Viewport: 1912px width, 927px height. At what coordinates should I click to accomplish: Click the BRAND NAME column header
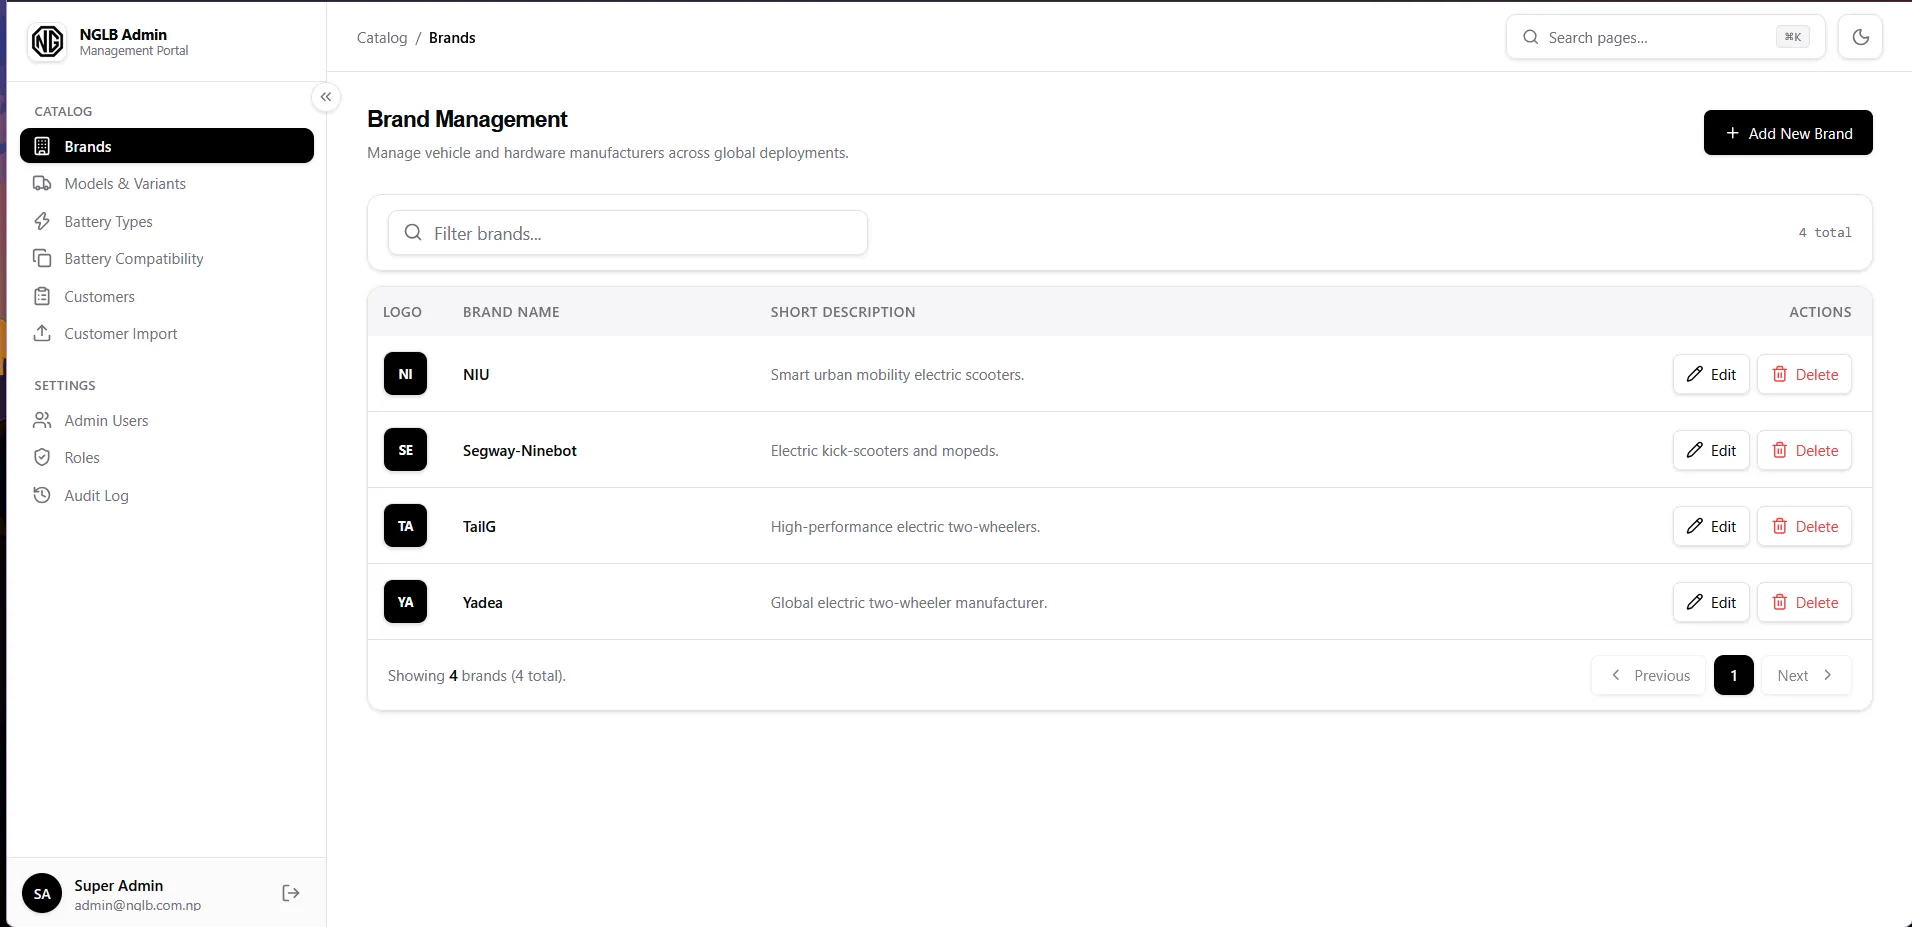[x=511, y=312]
